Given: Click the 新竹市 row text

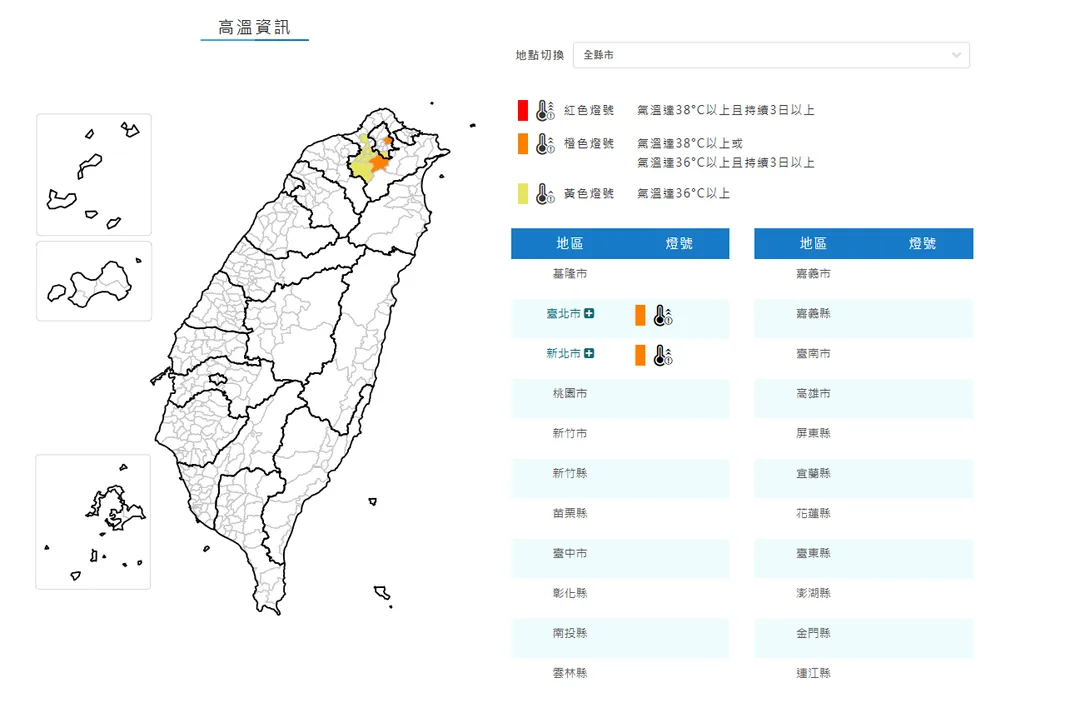Looking at the screenshot, I should pyautogui.click(x=570, y=433).
